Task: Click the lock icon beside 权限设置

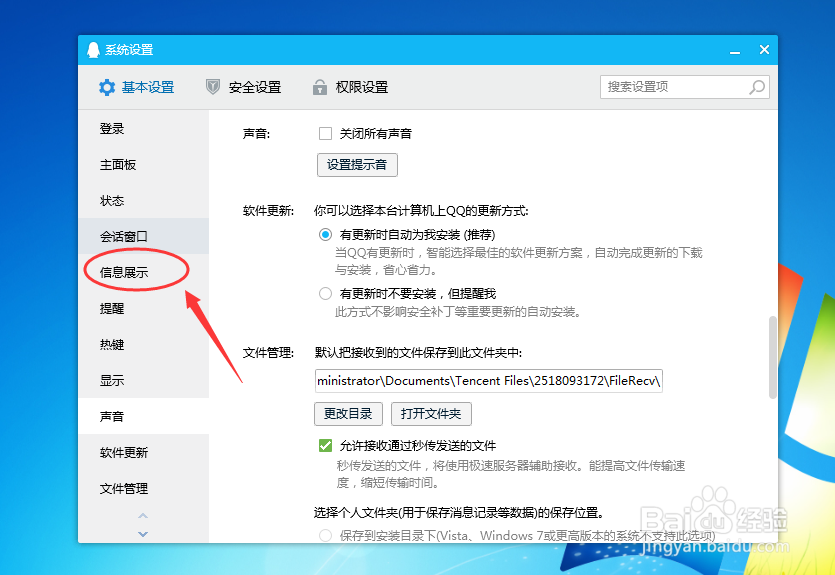Action: [320, 87]
